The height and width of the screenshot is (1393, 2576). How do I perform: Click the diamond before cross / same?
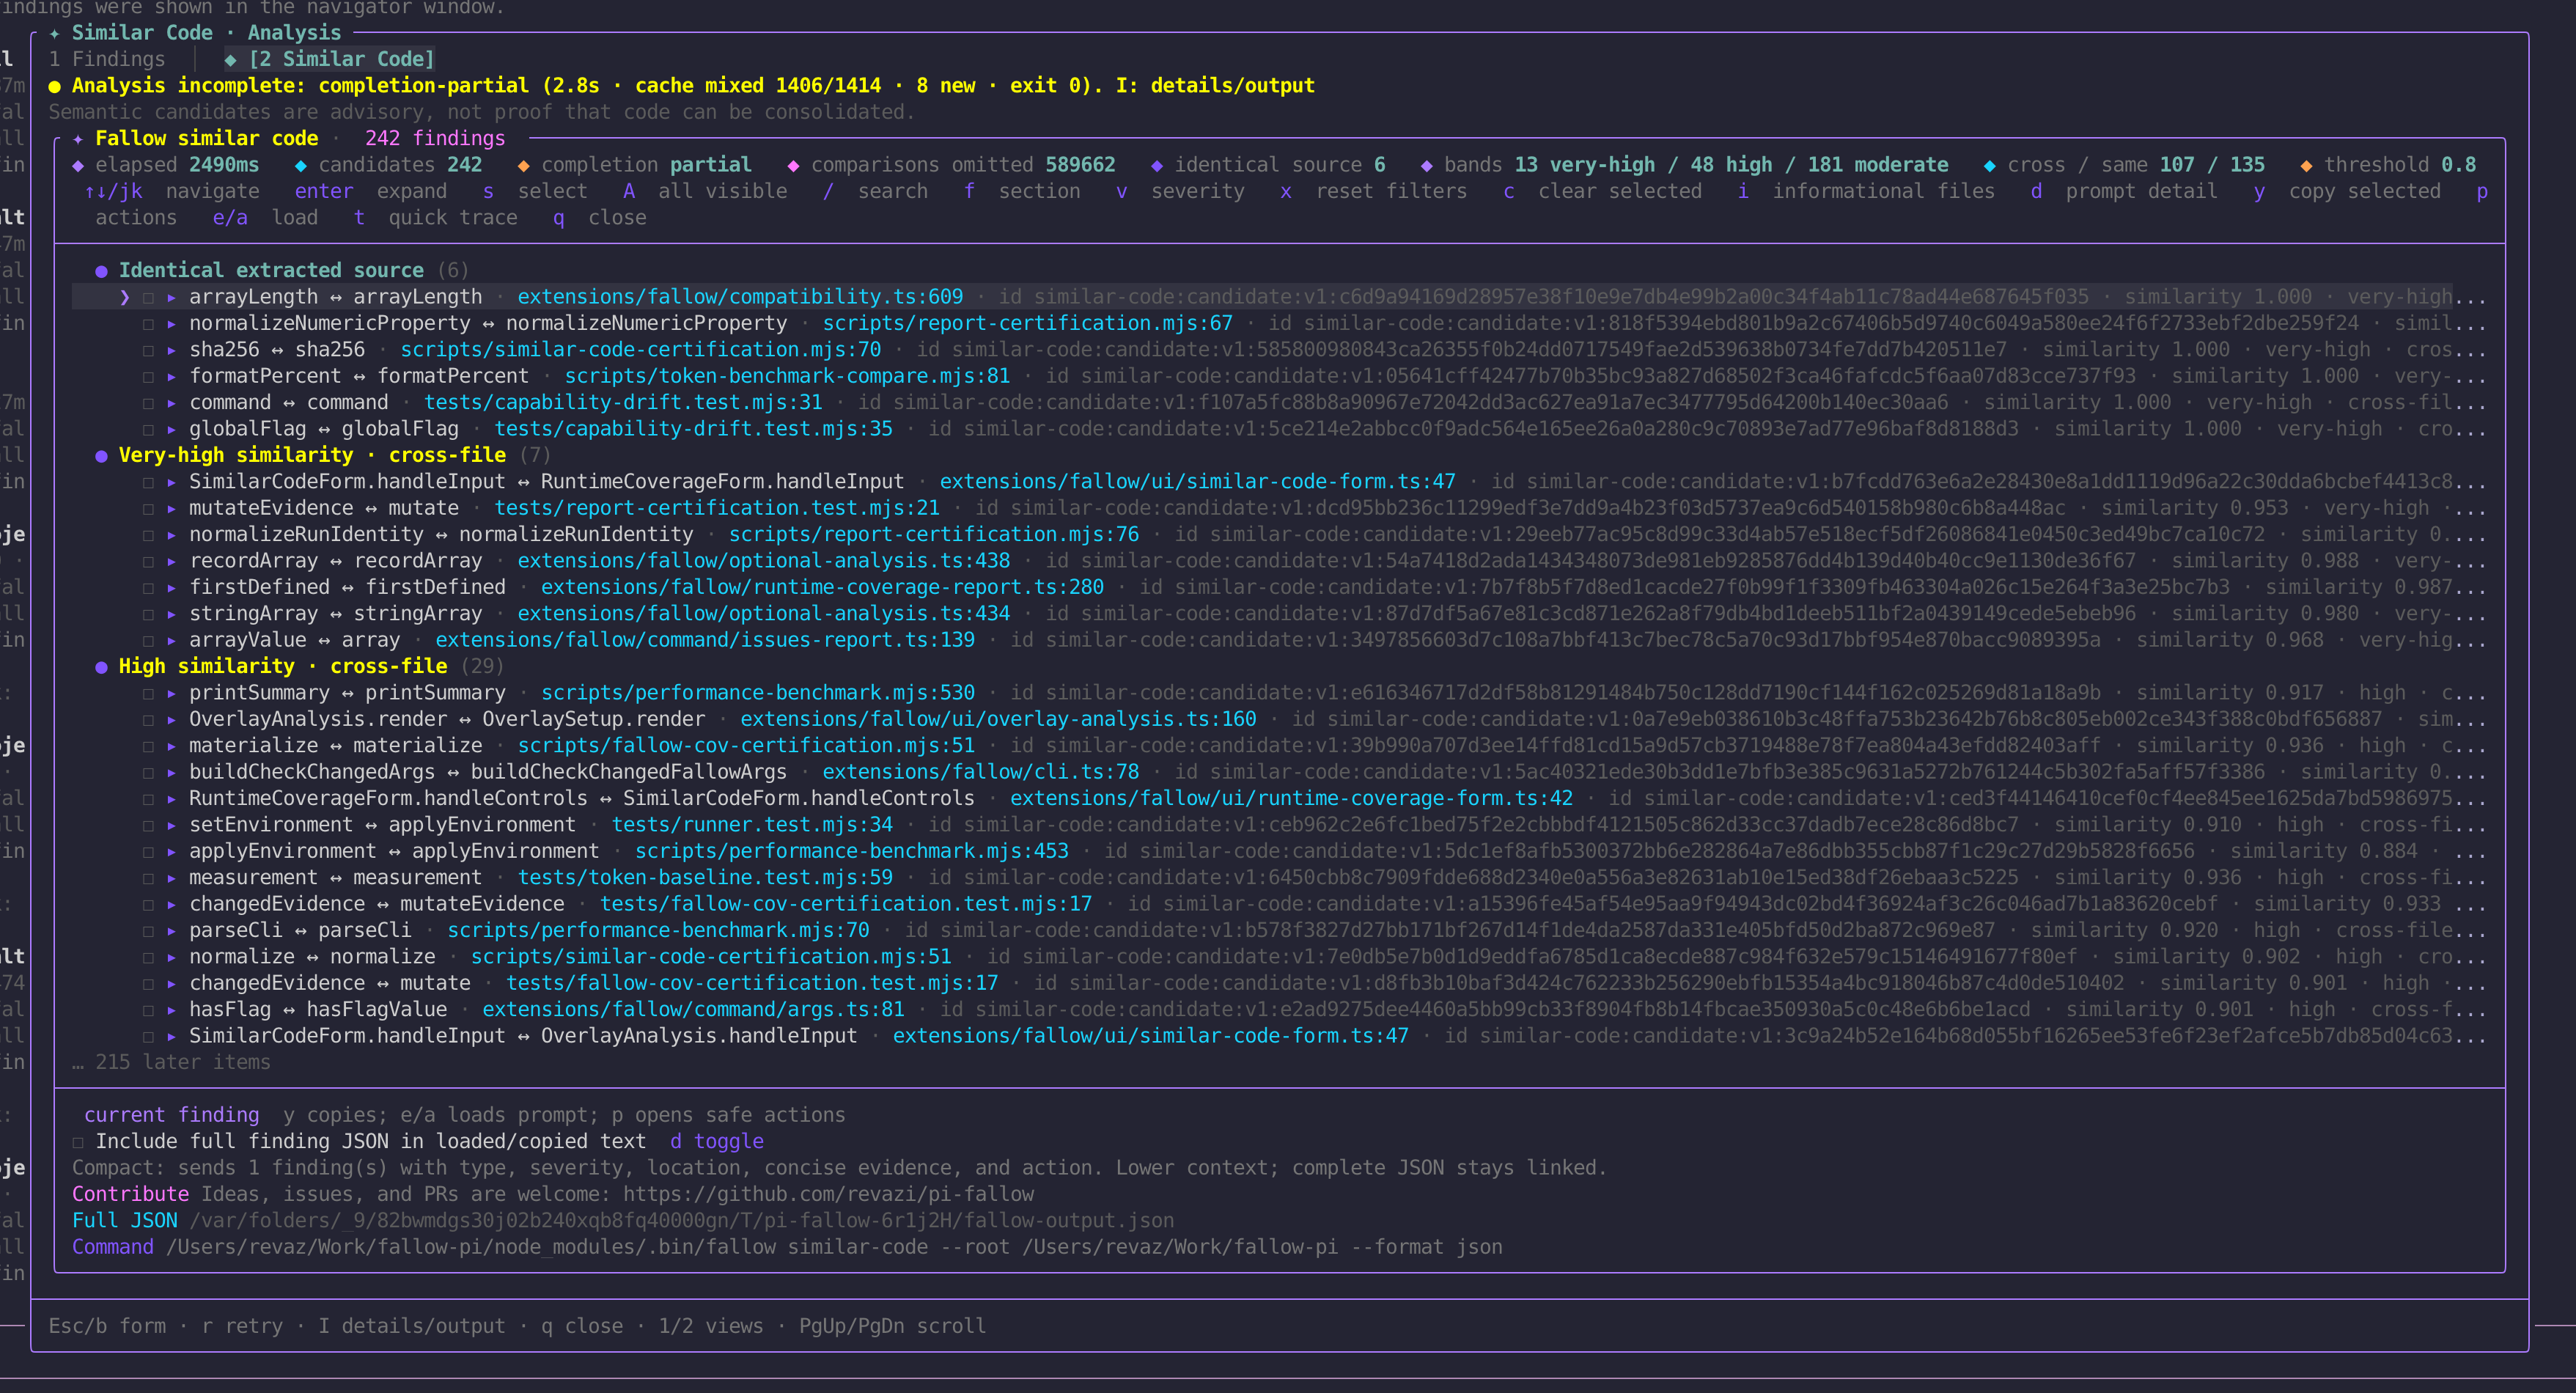click(1989, 166)
